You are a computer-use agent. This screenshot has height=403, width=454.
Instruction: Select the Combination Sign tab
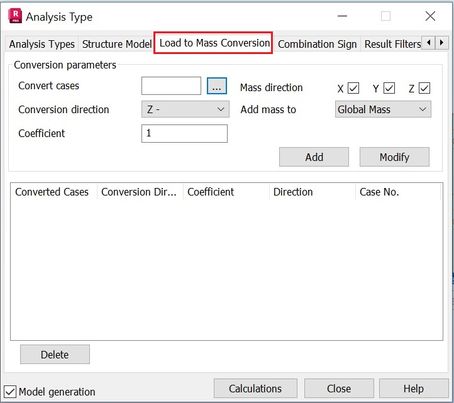click(317, 44)
